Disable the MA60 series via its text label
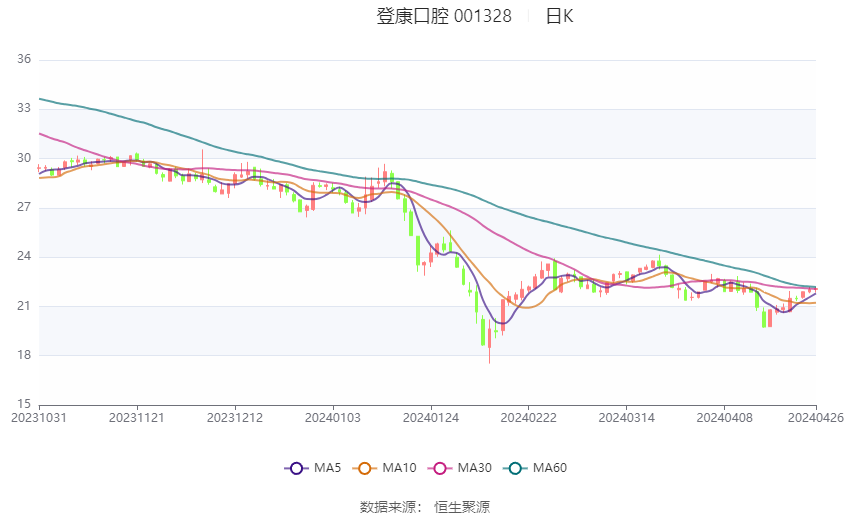 click(x=550, y=468)
